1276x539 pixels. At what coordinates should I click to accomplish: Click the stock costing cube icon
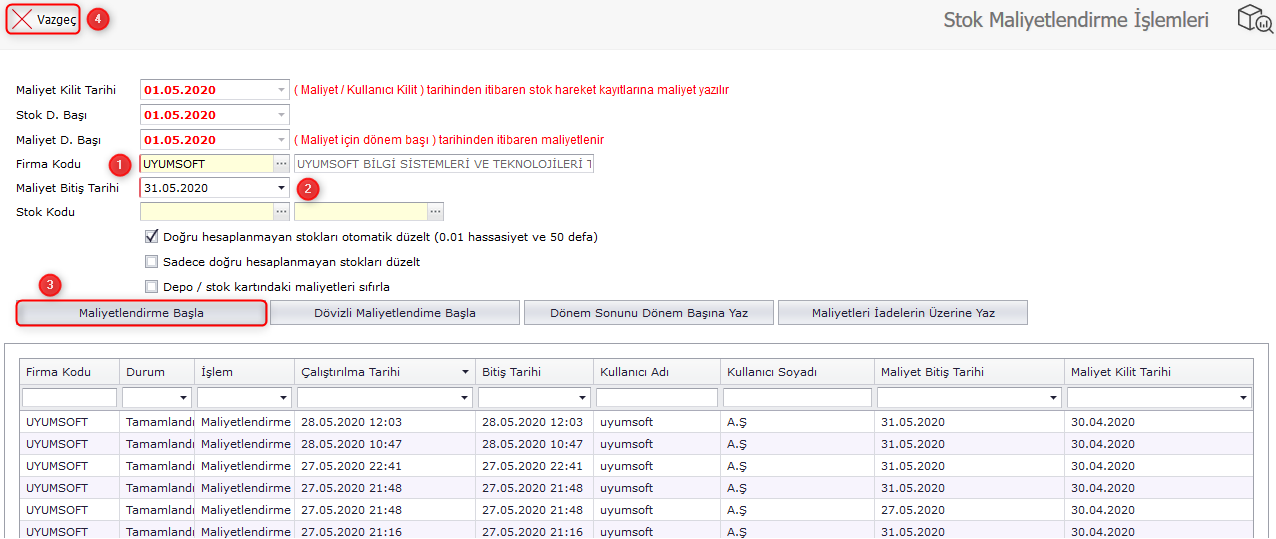pos(1254,19)
